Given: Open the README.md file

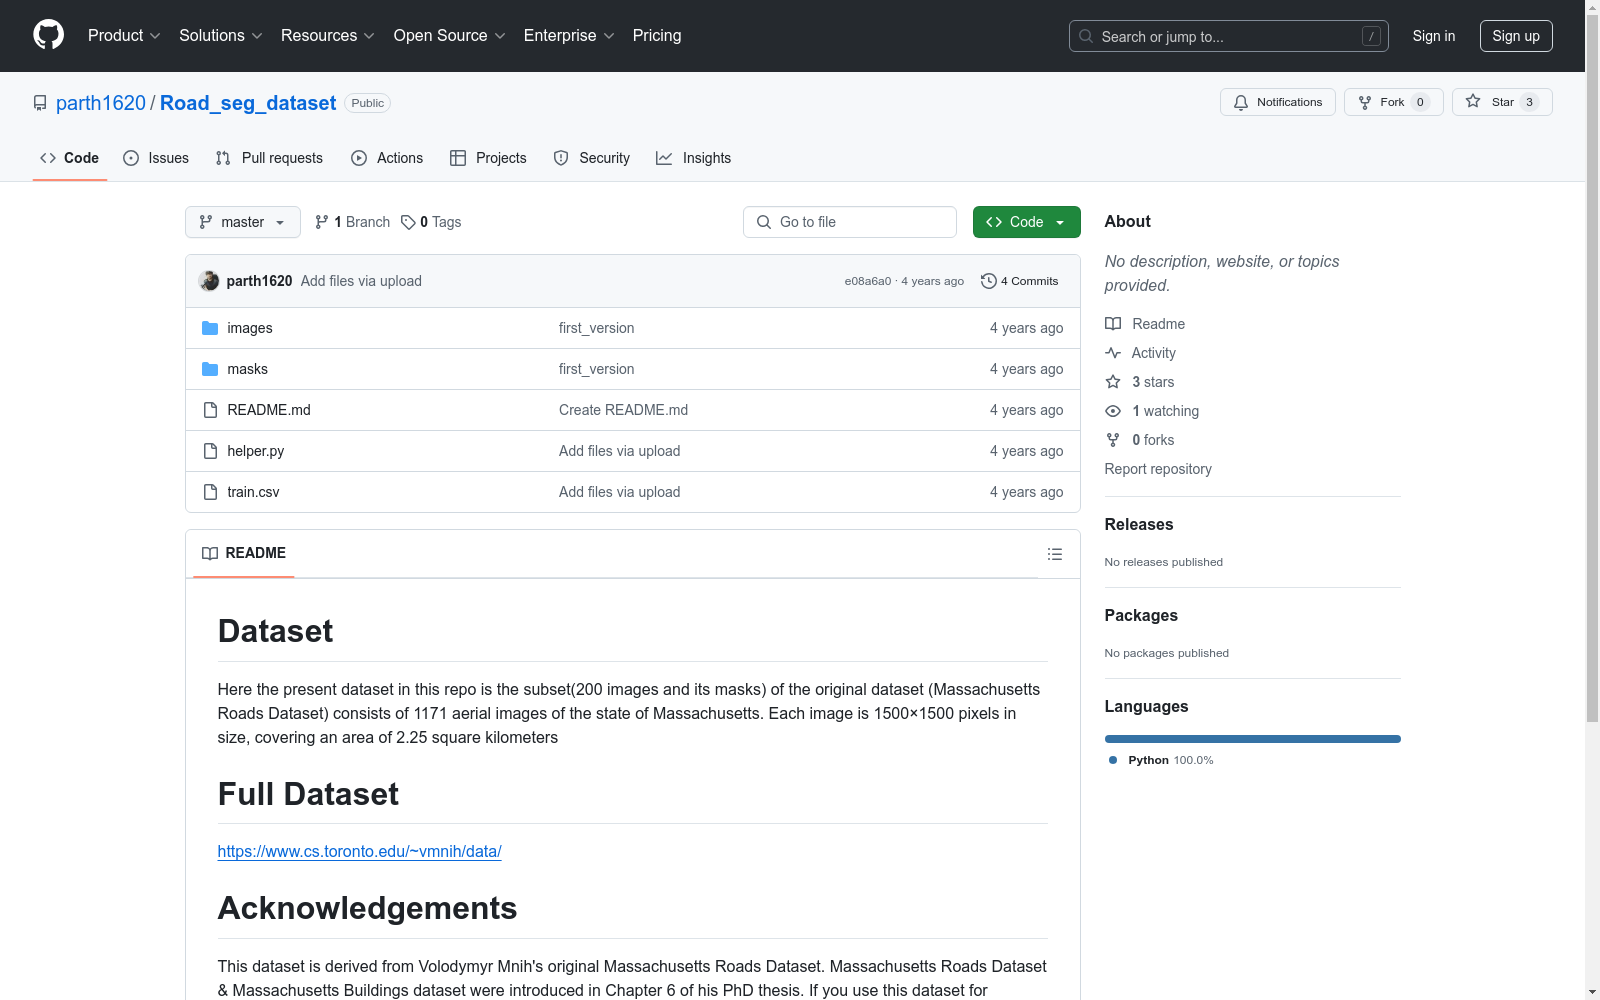Looking at the screenshot, I should [x=269, y=410].
